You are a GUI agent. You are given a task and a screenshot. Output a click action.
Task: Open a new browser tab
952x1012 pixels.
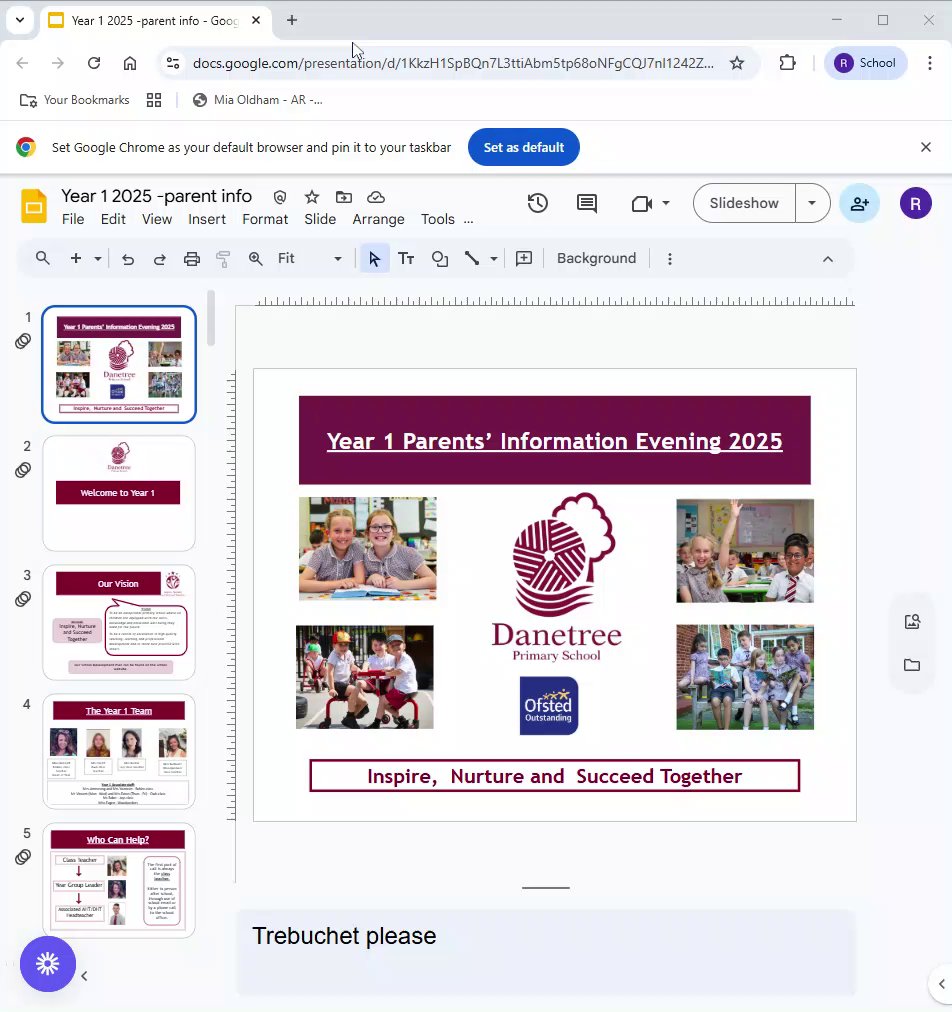tap(292, 21)
